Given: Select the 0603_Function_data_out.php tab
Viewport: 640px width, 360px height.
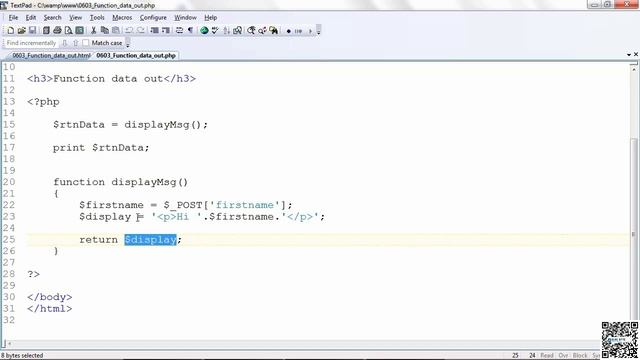Looking at the screenshot, I should [136, 55].
